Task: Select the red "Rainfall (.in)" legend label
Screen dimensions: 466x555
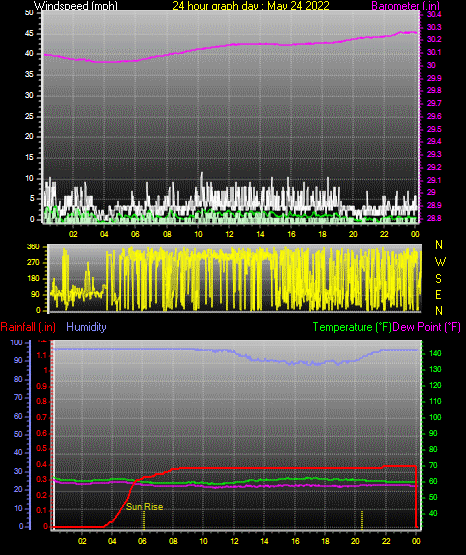Action: [28, 327]
